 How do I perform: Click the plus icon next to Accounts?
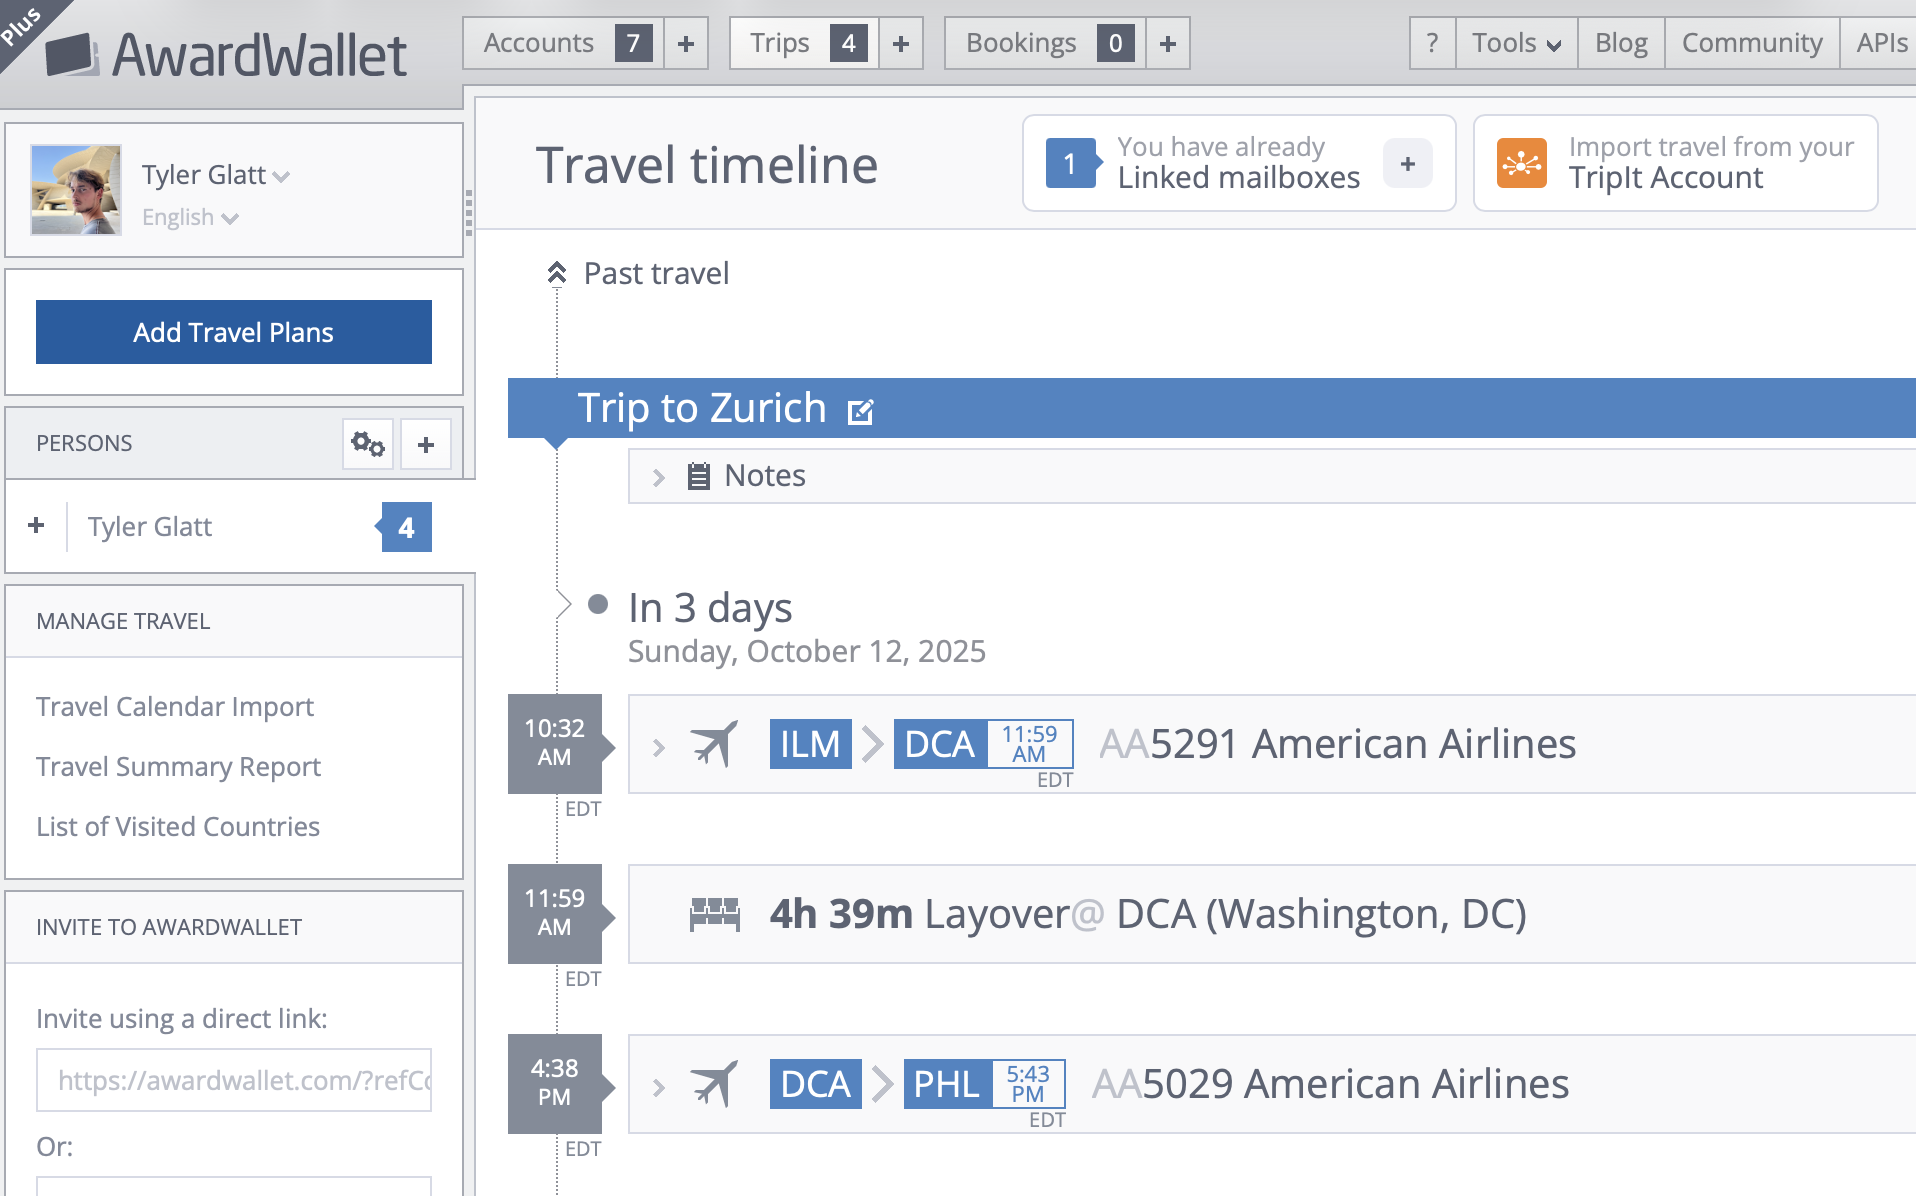pyautogui.click(x=686, y=43)
